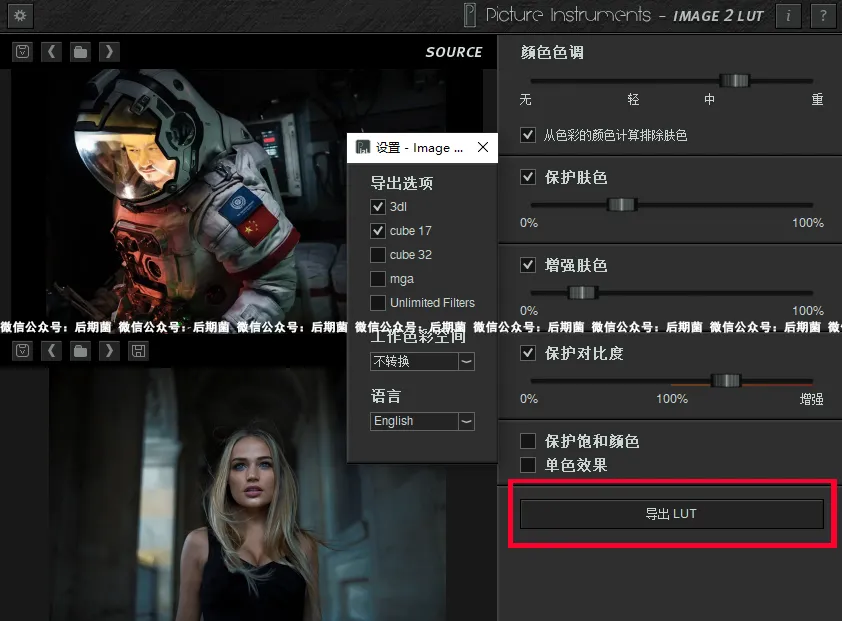
Task: Open folder icon in lower panel
Action: pos(81,351)
